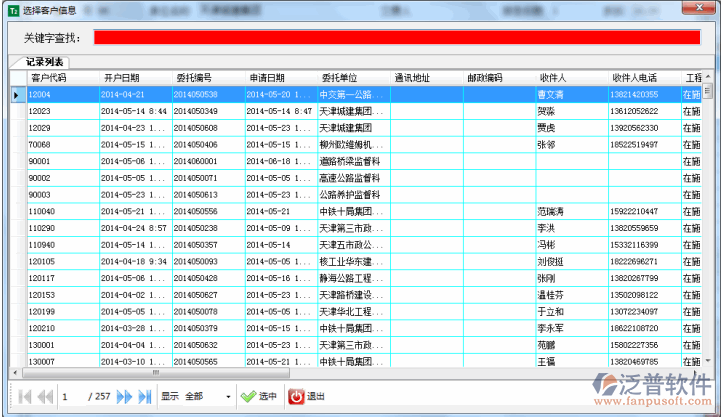Jump to the last page of records

pos(145,396)
